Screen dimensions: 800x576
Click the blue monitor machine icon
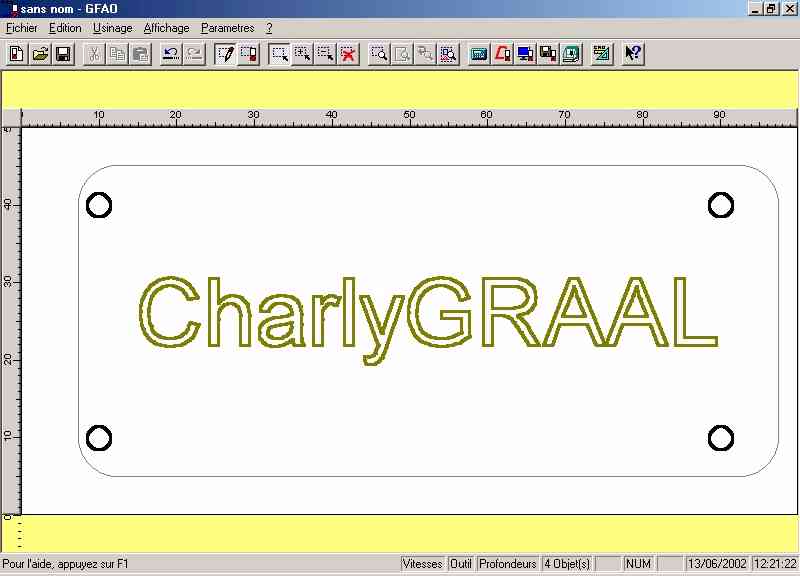[x=525, y=54]
